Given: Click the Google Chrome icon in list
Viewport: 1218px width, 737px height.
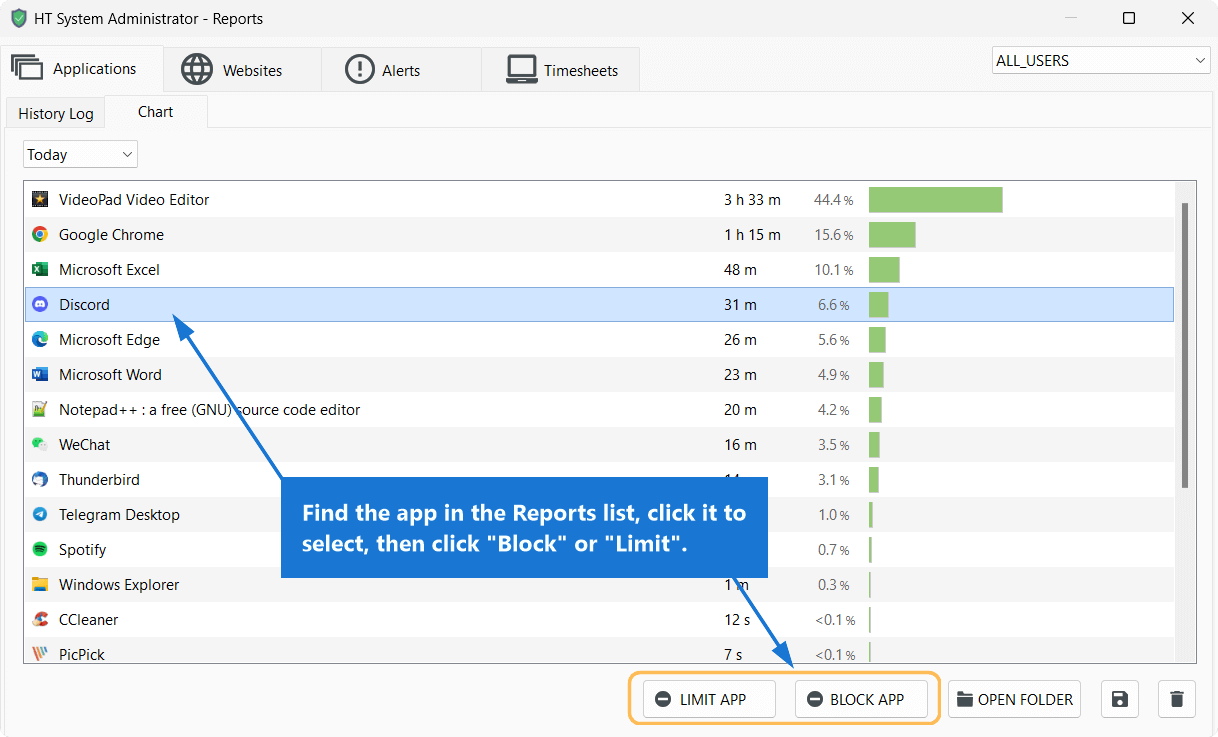Looking at the screenshot, I should tap(40, 235).
